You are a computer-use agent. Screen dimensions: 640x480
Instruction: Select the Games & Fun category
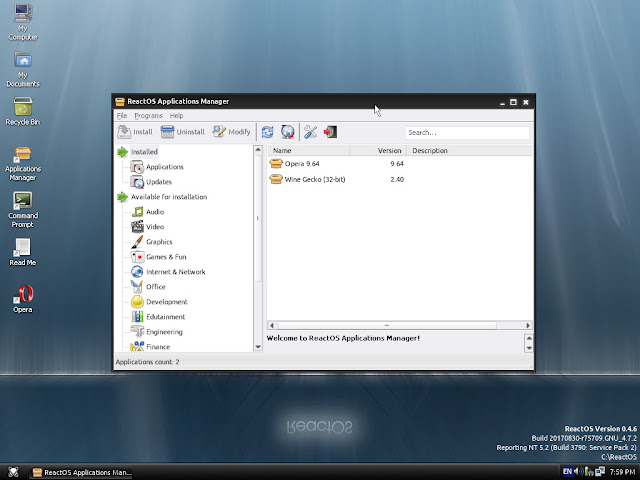[x=166, y=257]
